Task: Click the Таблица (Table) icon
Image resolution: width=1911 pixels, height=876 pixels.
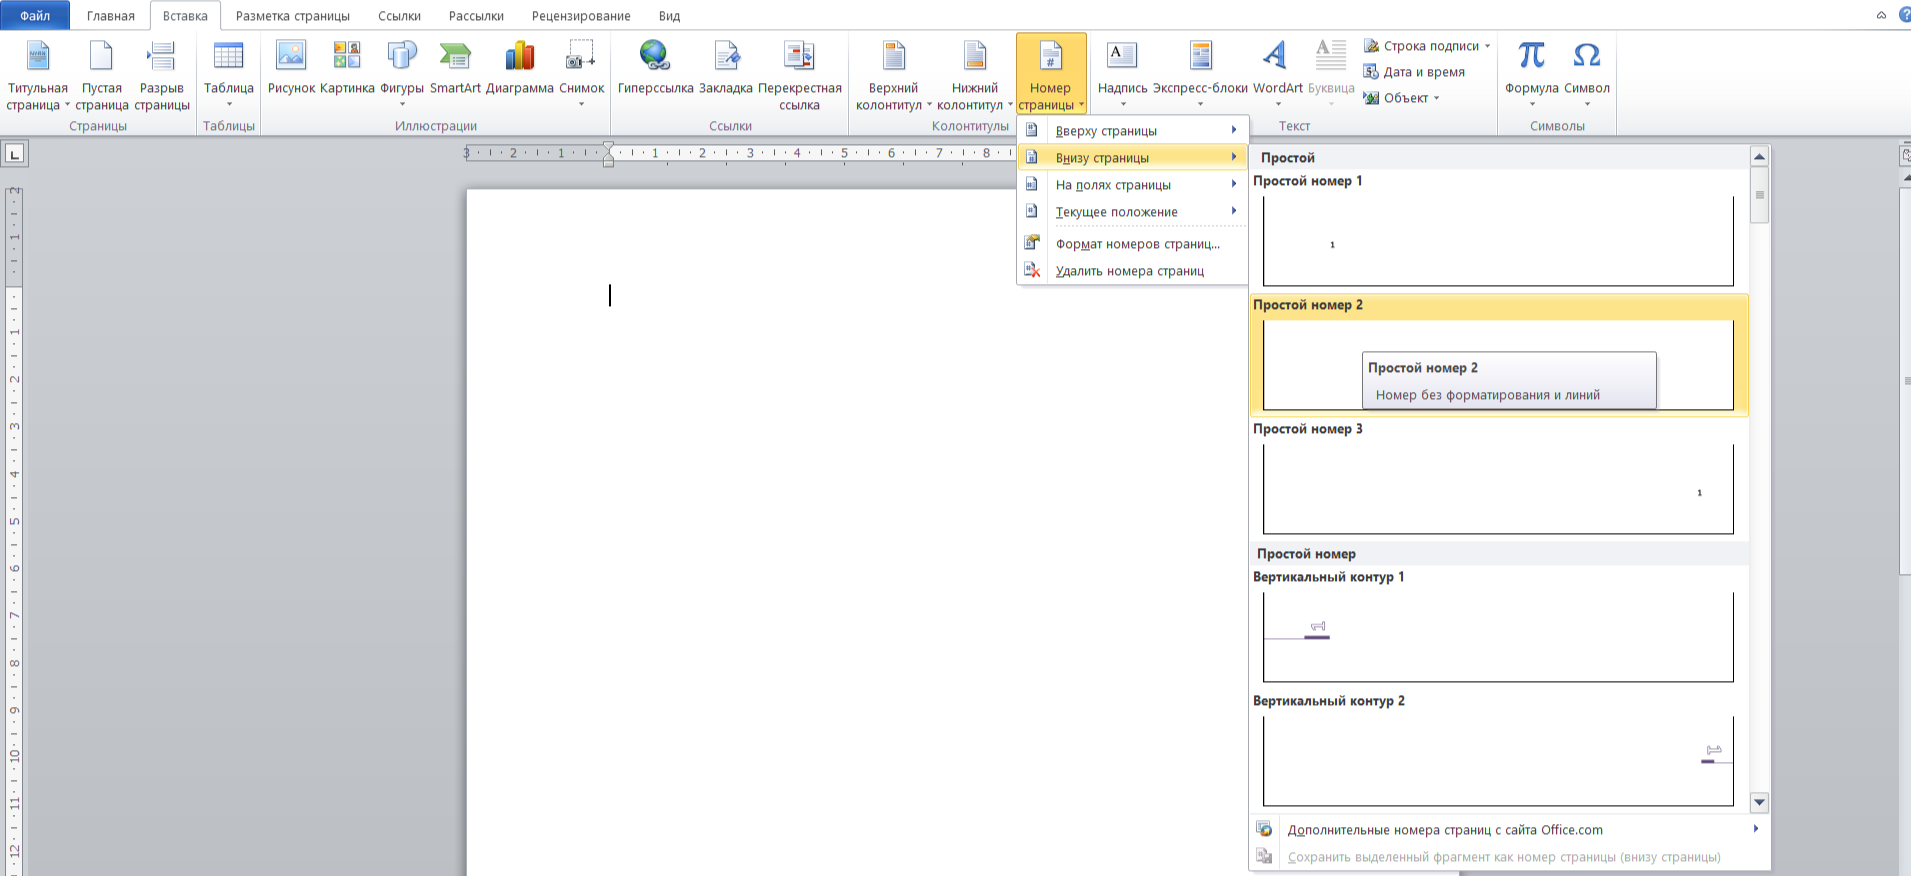Action: coord(228,58)
